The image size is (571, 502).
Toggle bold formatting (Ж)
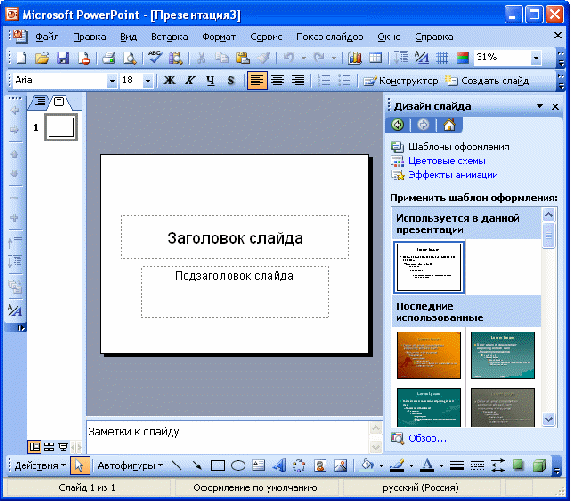(x=169, y=80)
